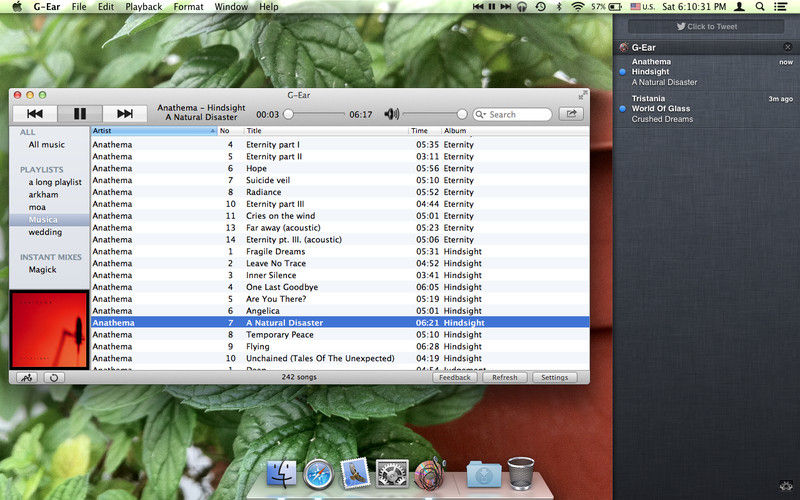Image resolution: width=800 pixels, height=500 pixels.
Task: Sort by Album column header
Action: tap(515, 131)
